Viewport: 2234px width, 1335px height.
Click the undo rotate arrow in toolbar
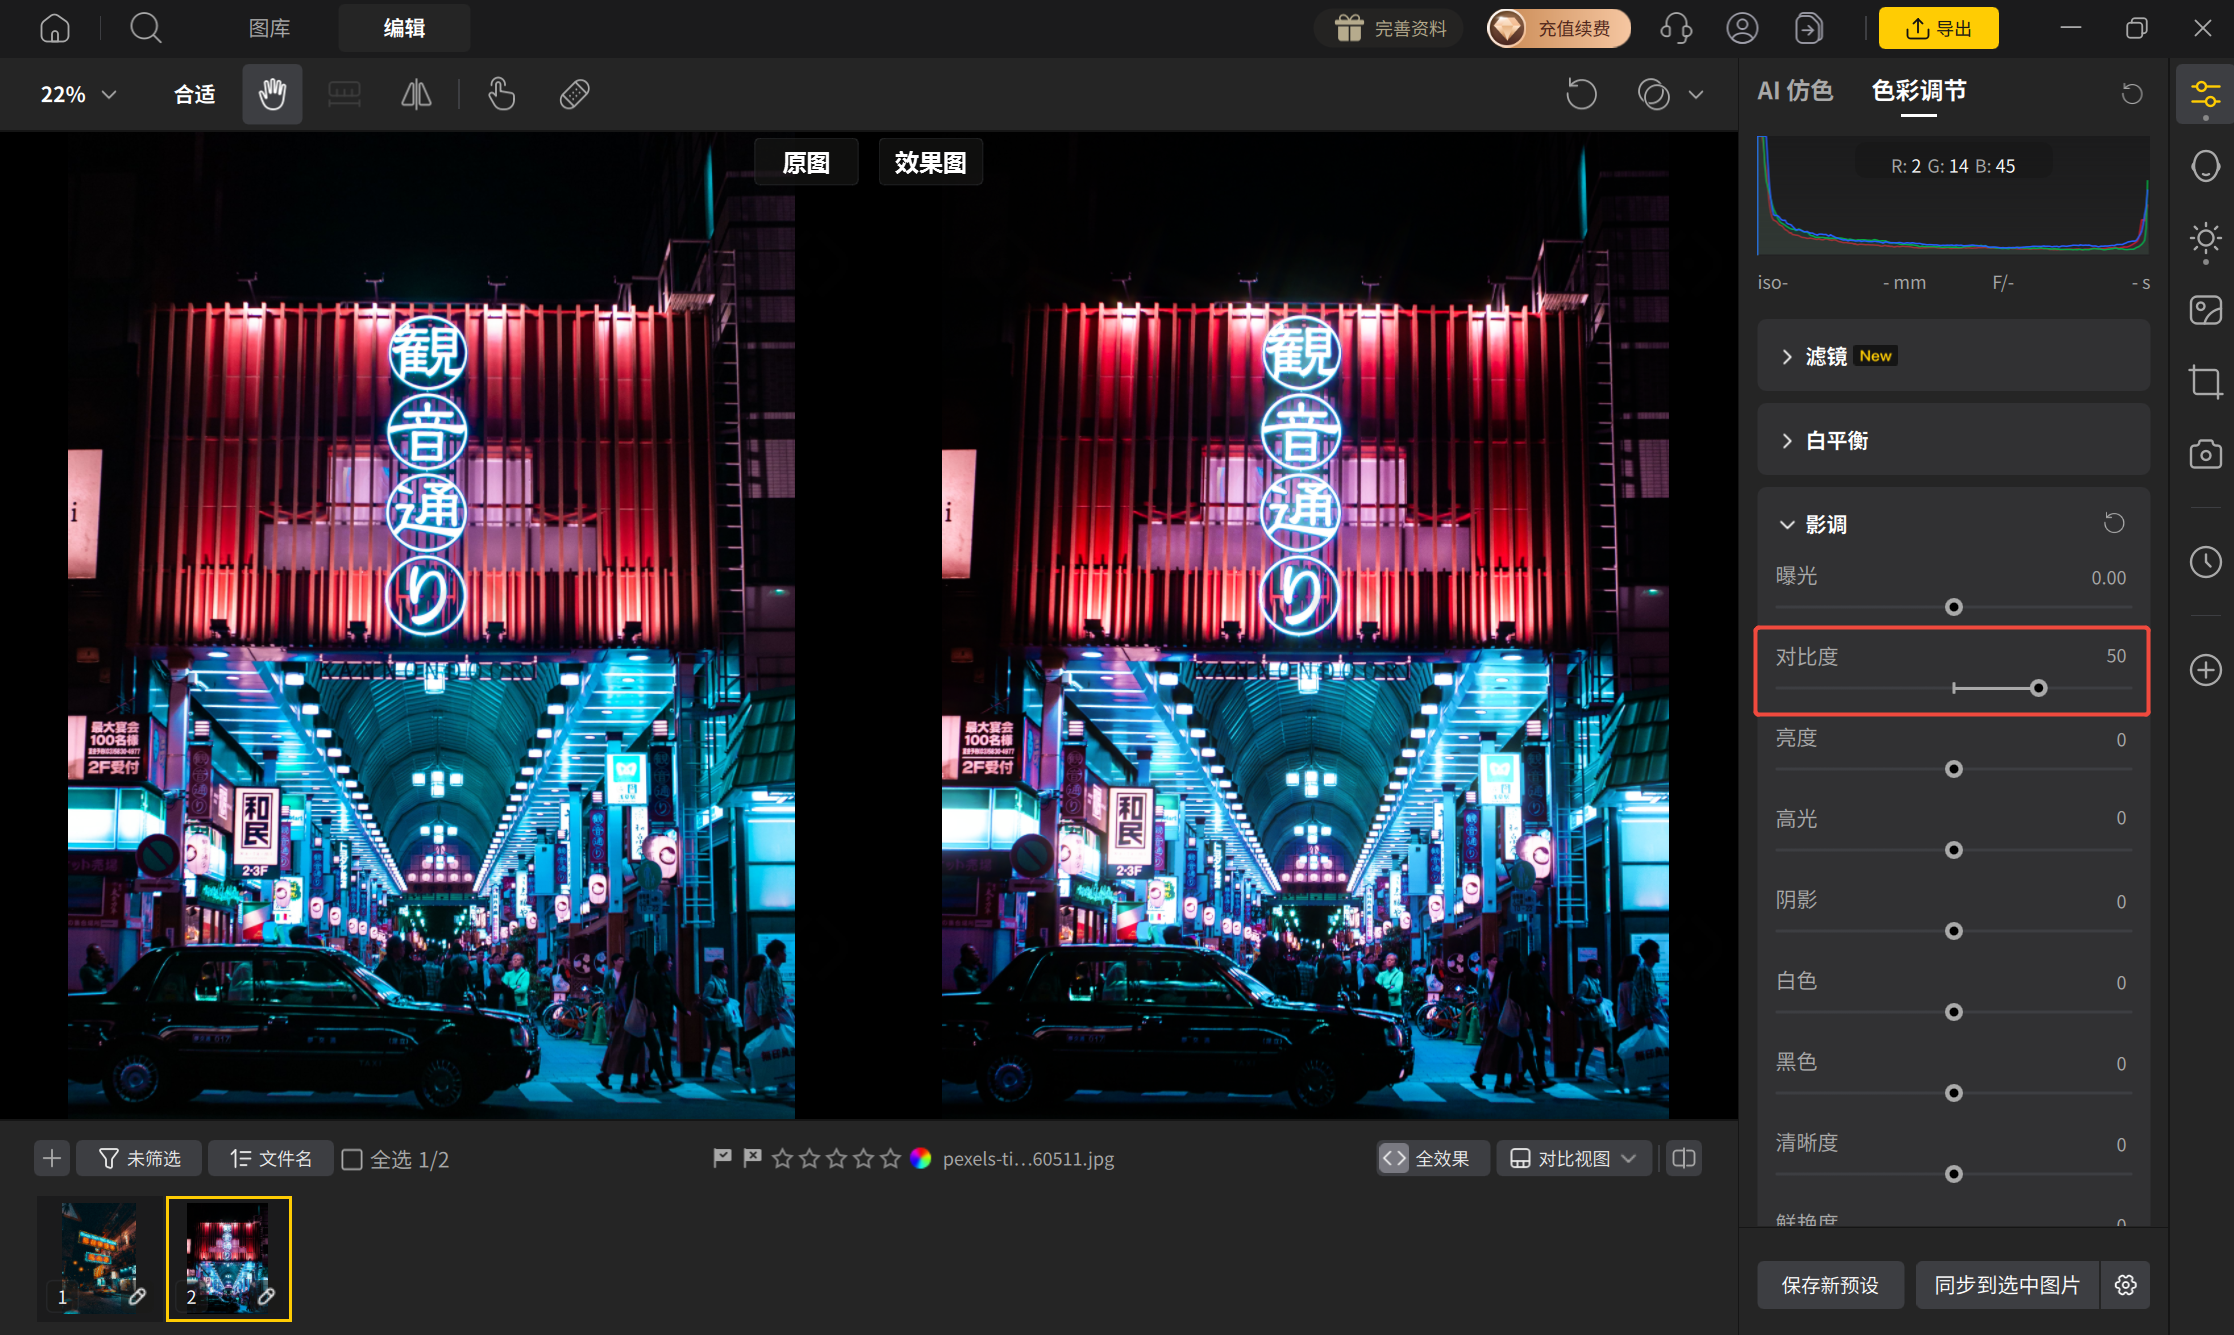tap(1581, 94)
